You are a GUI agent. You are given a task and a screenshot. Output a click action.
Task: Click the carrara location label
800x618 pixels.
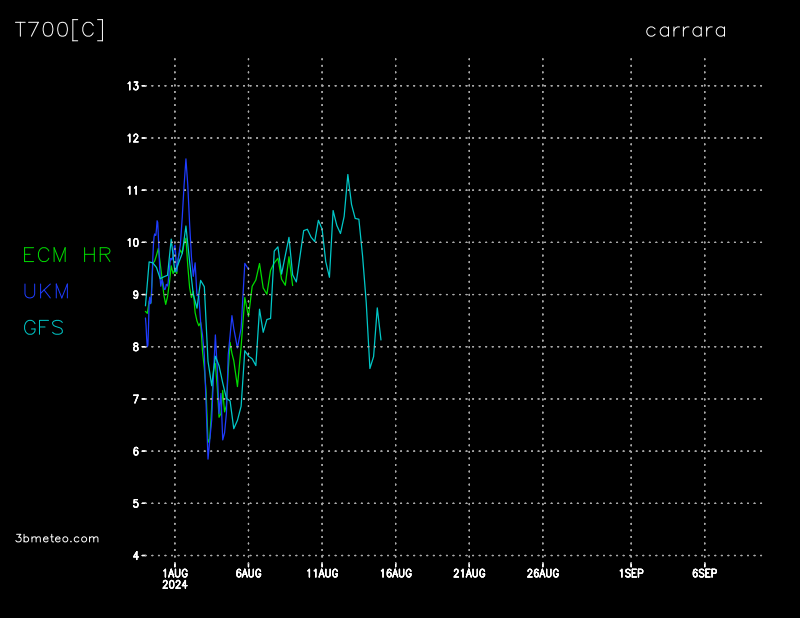[686, 30]
